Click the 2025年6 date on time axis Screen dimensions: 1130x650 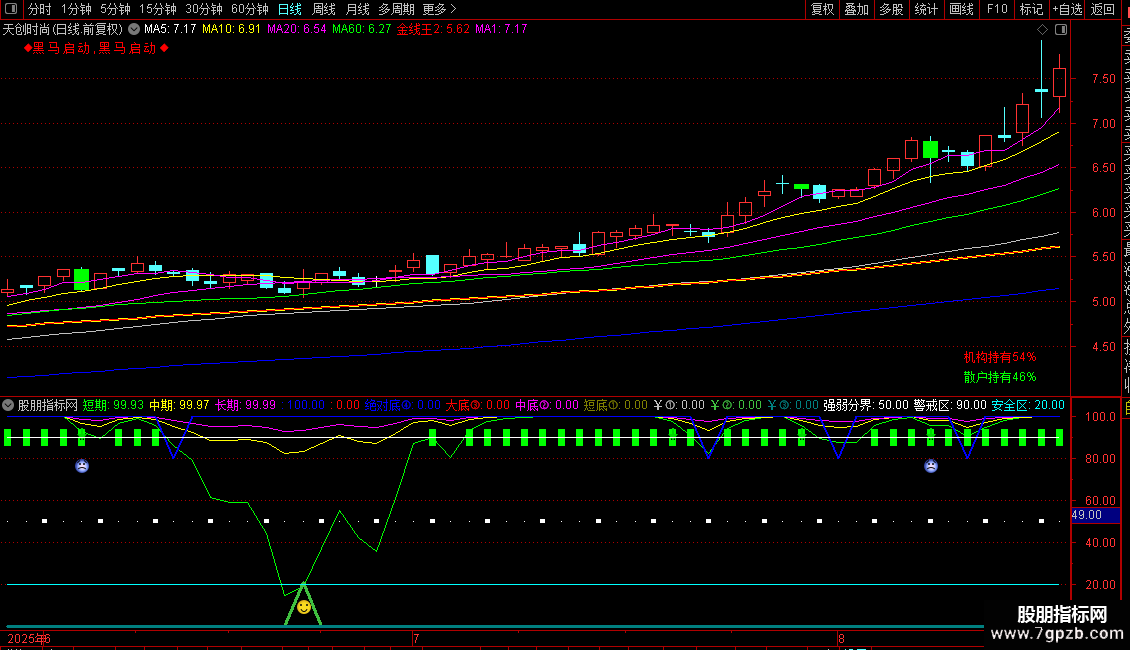click(x=29, y=638)
